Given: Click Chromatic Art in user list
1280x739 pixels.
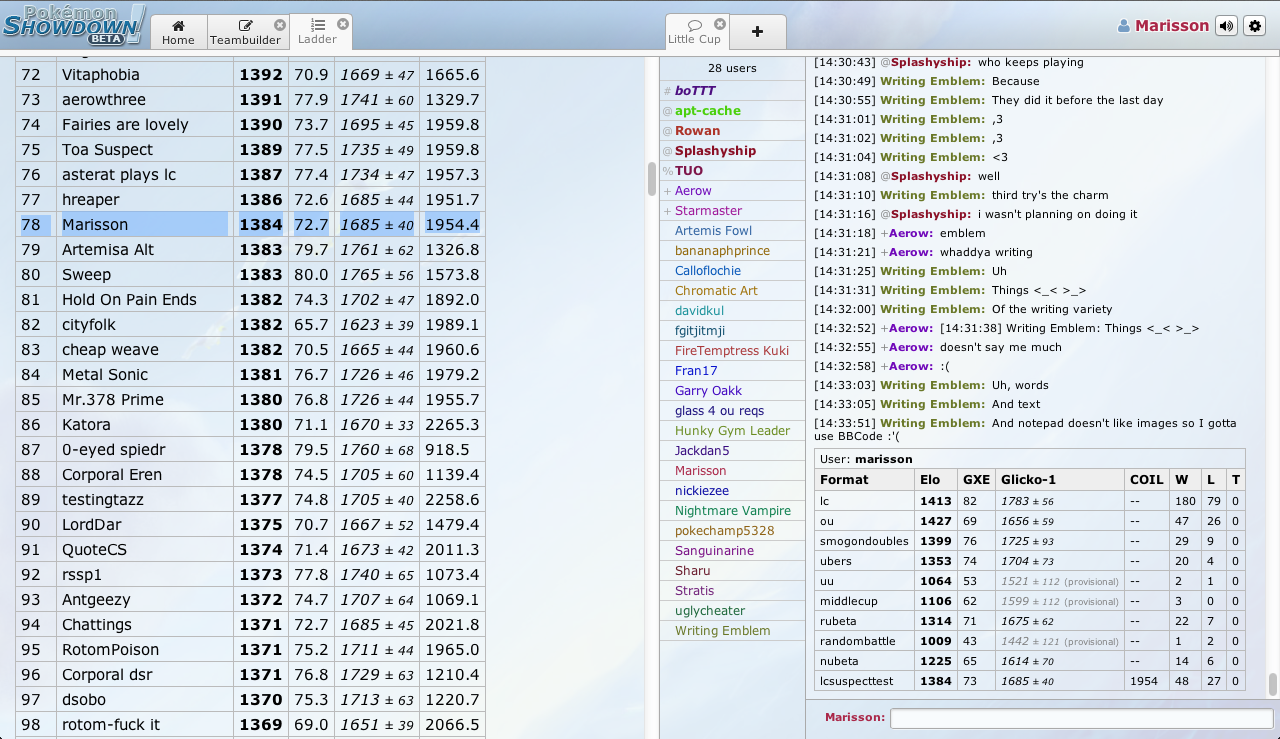Looking at the screenshot, I should (732, 291).
